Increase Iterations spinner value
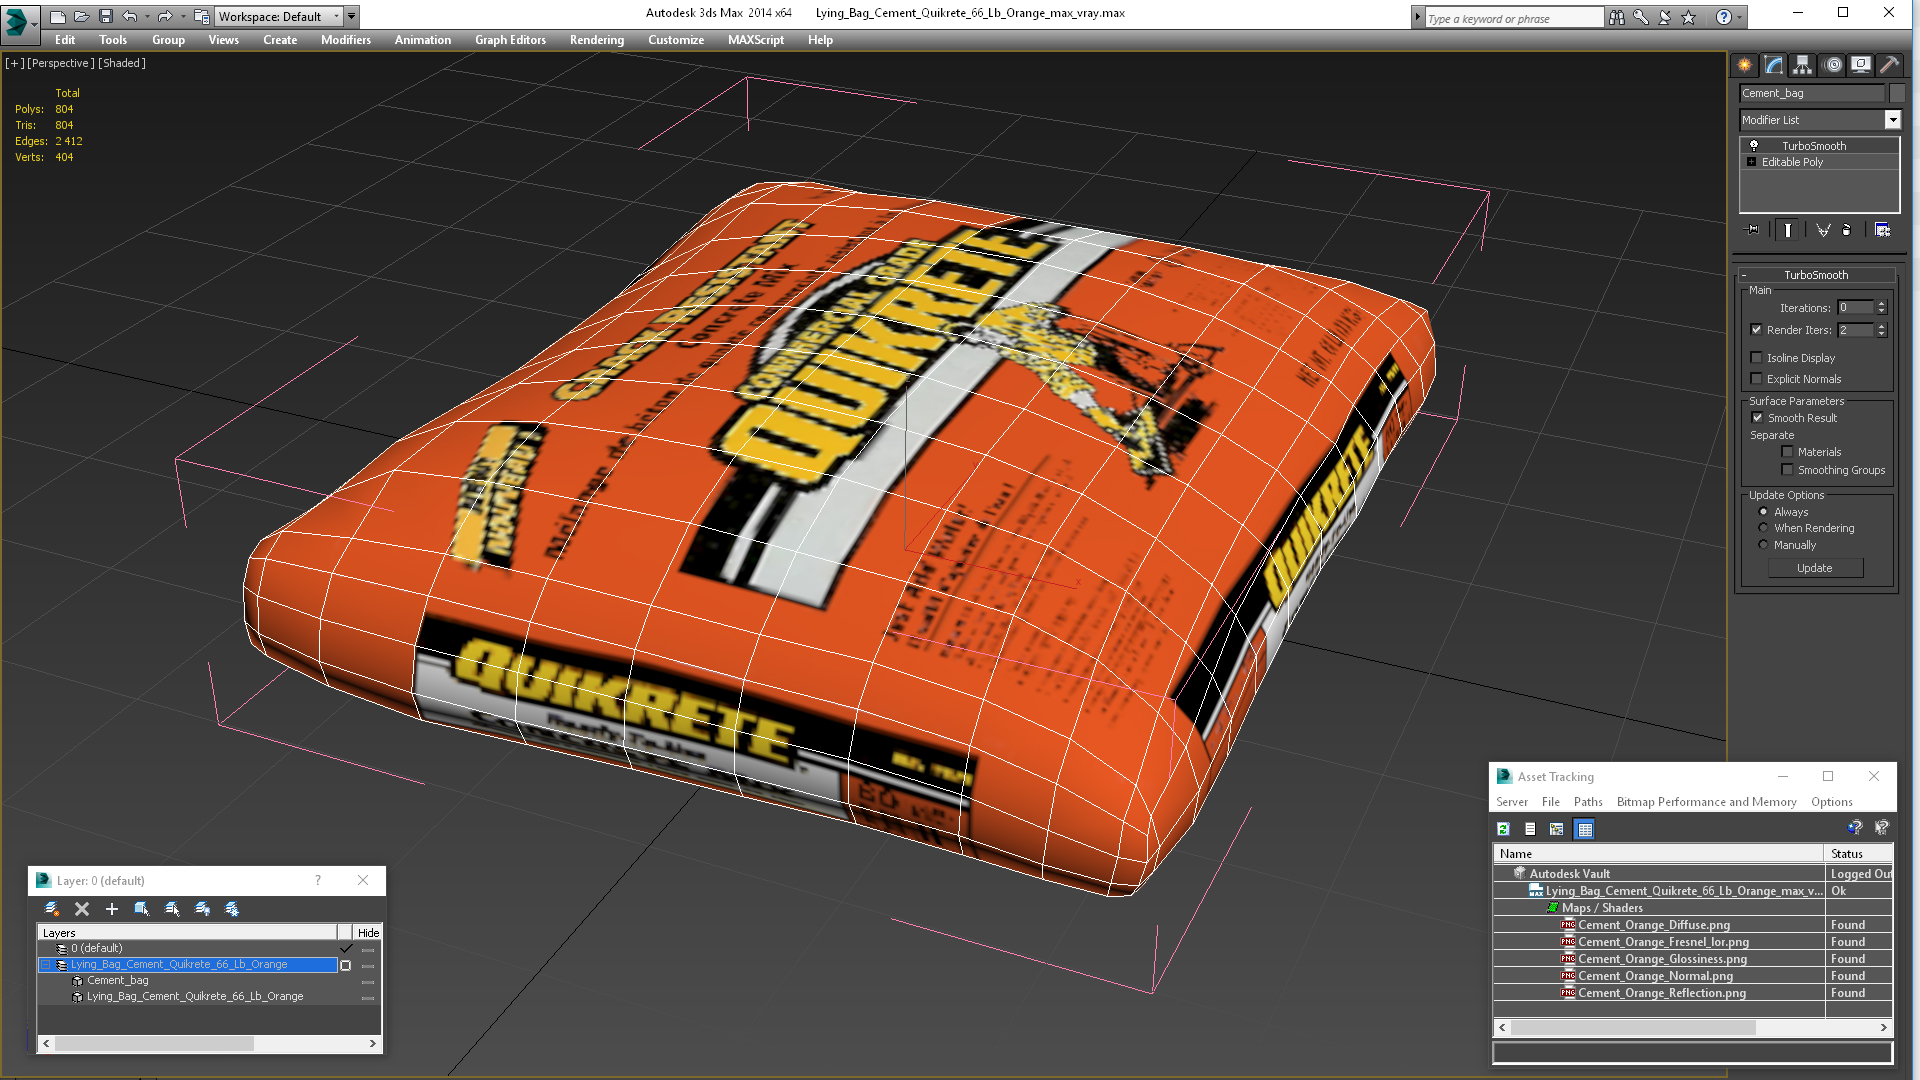 coord(1882,304)
